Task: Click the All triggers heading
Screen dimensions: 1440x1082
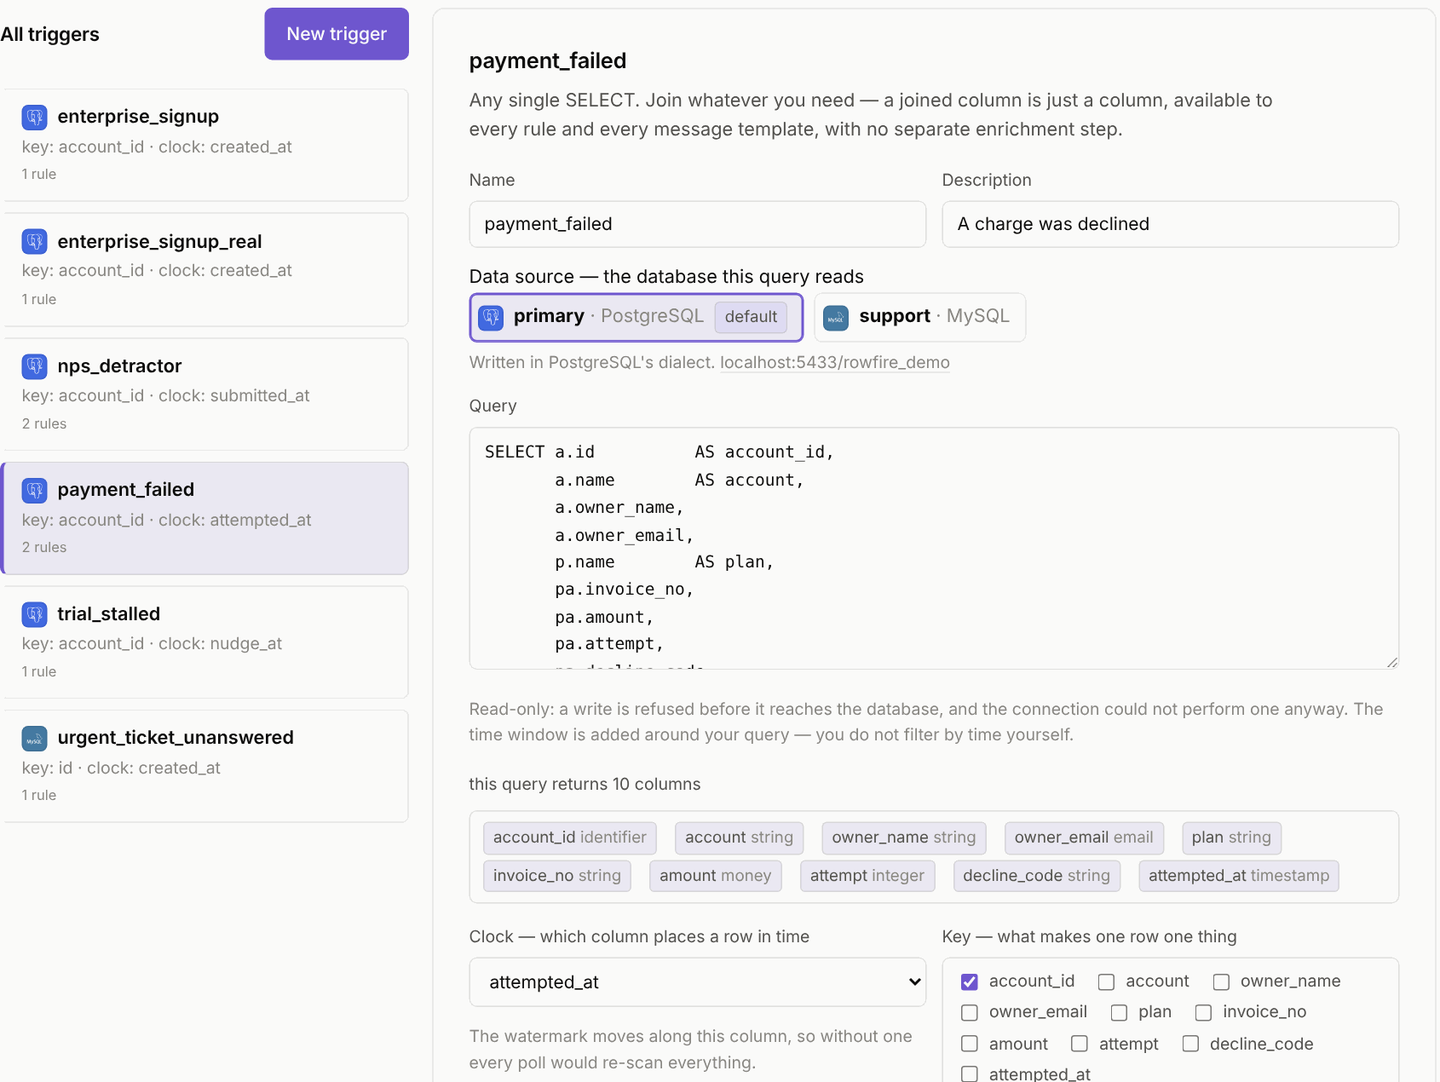Action: tap(50, 34)
